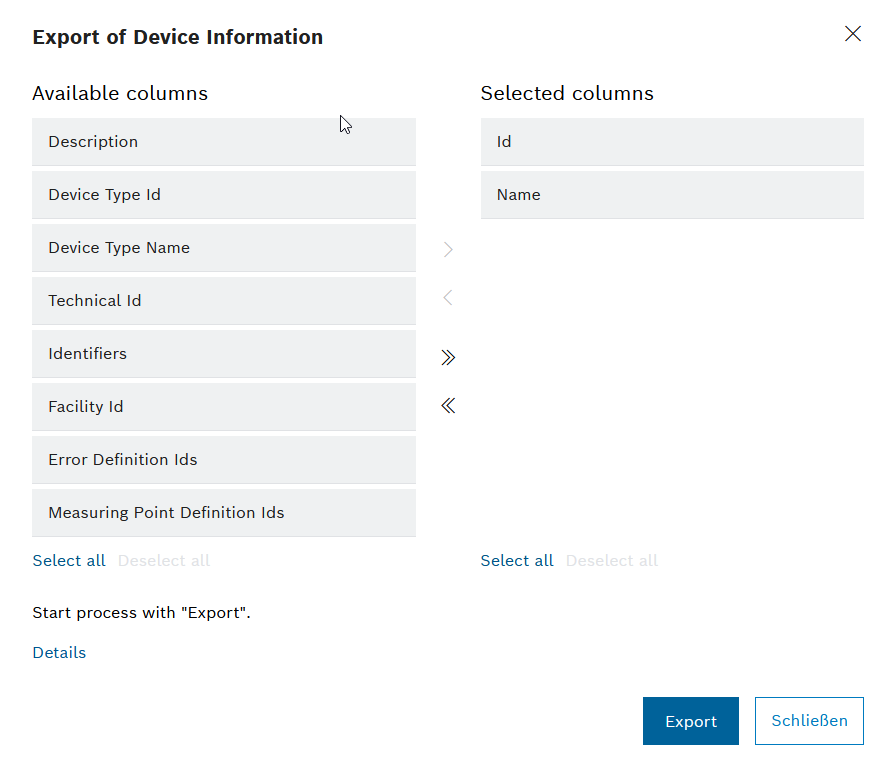Open the "Details" link

[58, 652]
